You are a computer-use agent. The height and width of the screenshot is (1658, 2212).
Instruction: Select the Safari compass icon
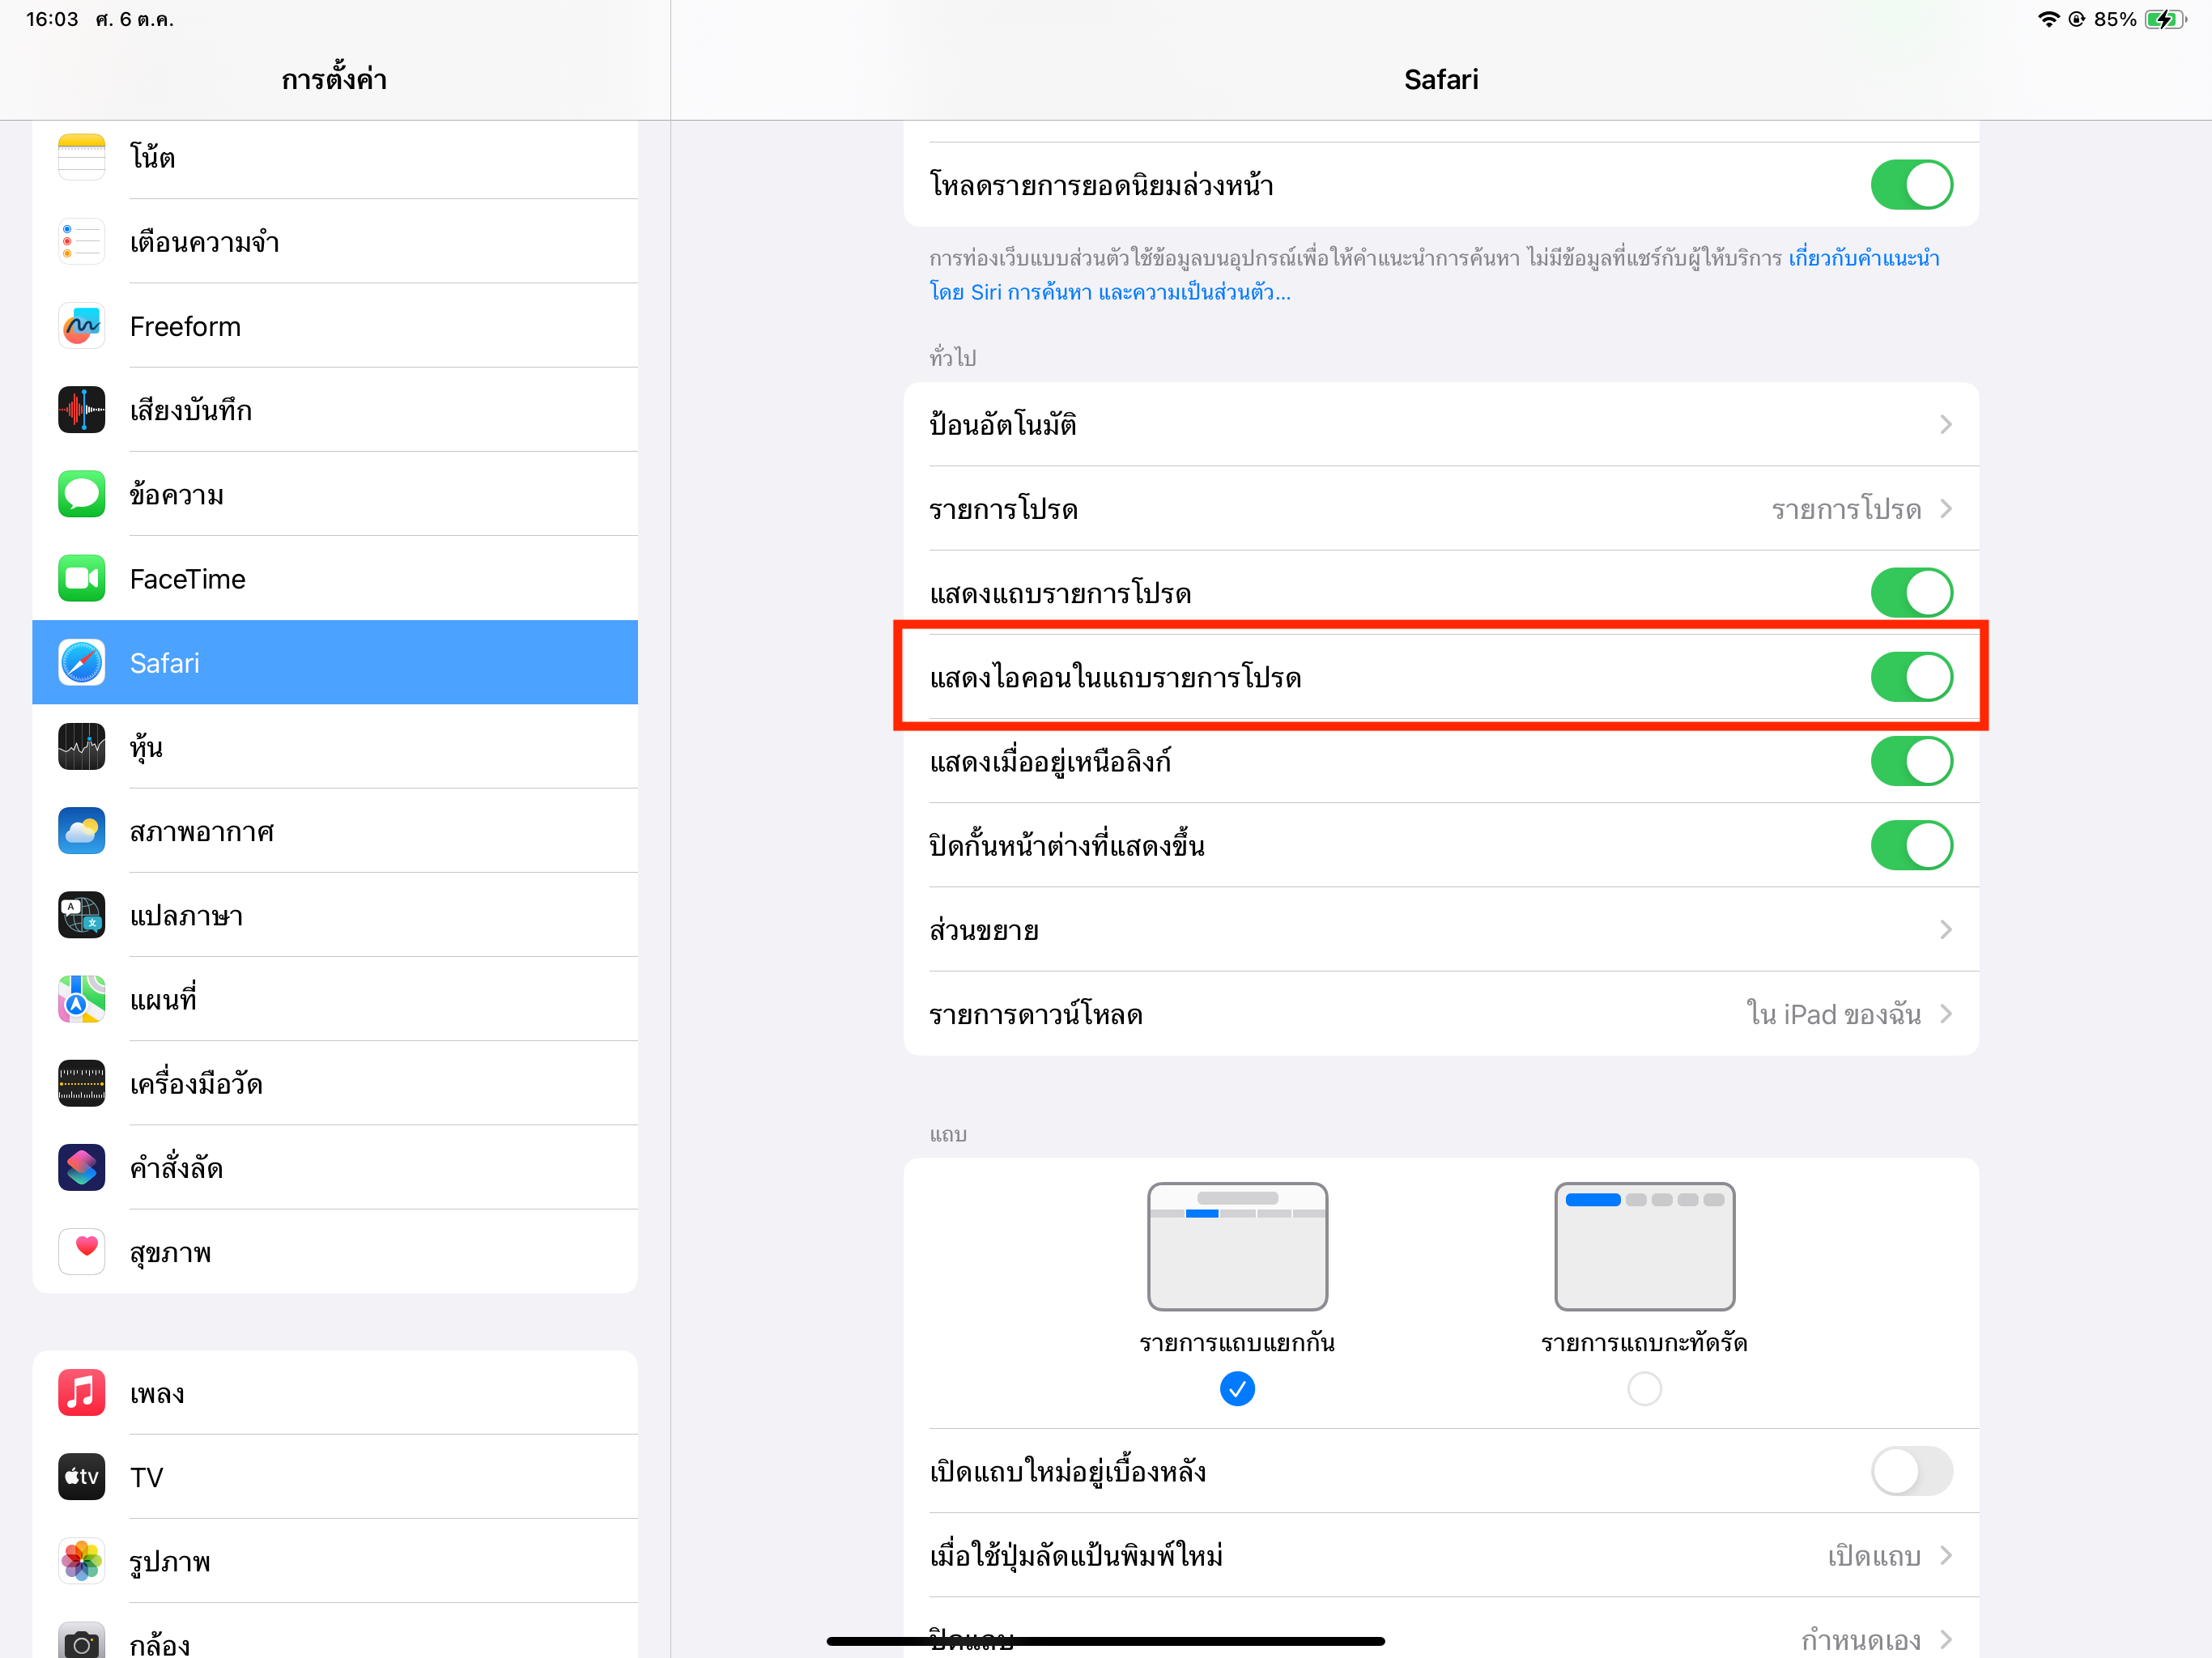81,662
